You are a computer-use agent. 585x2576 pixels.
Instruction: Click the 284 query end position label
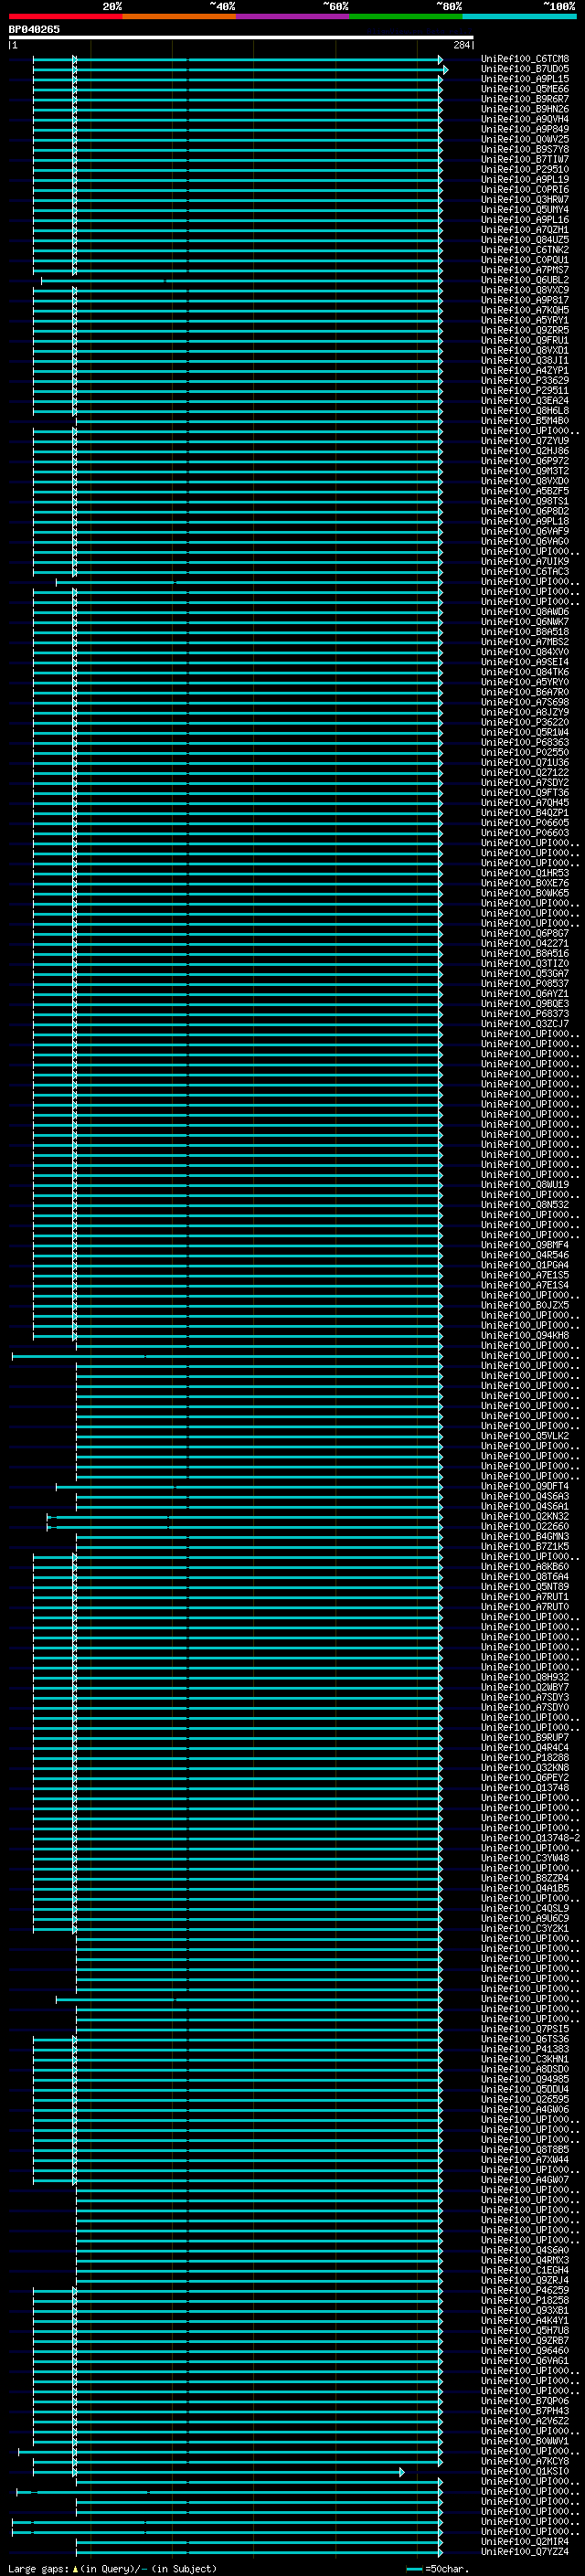tap(462, 45)
